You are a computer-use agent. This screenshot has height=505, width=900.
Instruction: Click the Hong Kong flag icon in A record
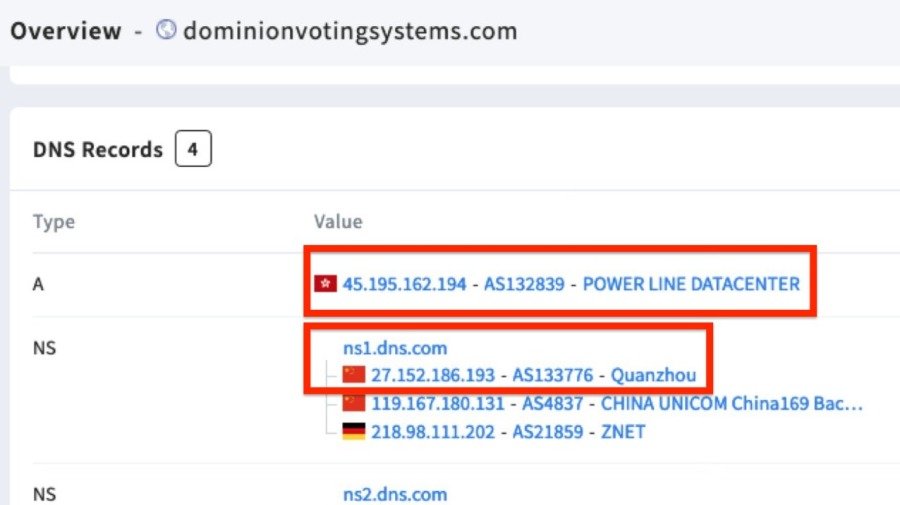point(325,283)
